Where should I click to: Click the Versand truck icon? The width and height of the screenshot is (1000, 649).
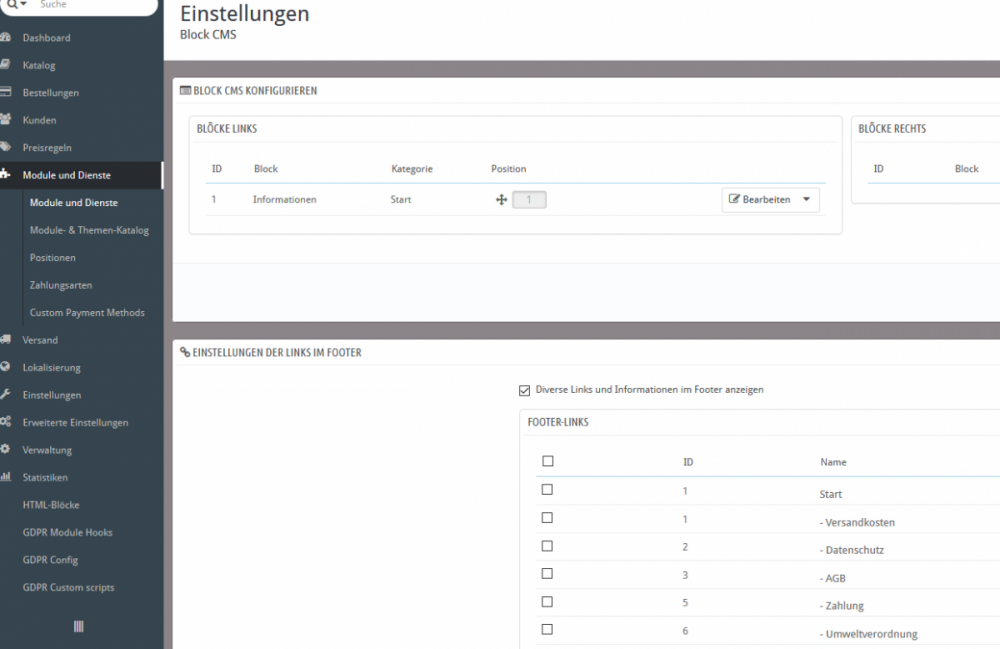click(5, 340)
